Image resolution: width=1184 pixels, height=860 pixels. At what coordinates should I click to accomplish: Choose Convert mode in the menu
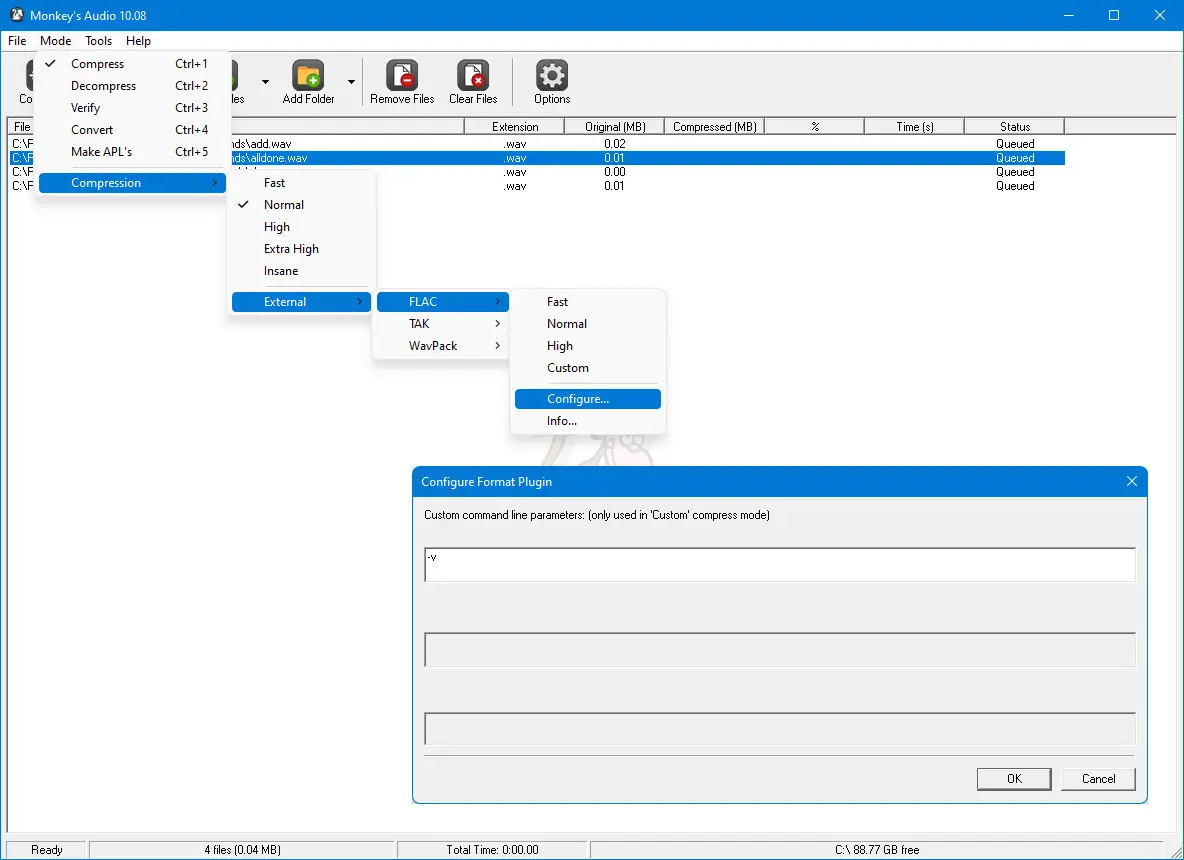click(x=132, y=130)
